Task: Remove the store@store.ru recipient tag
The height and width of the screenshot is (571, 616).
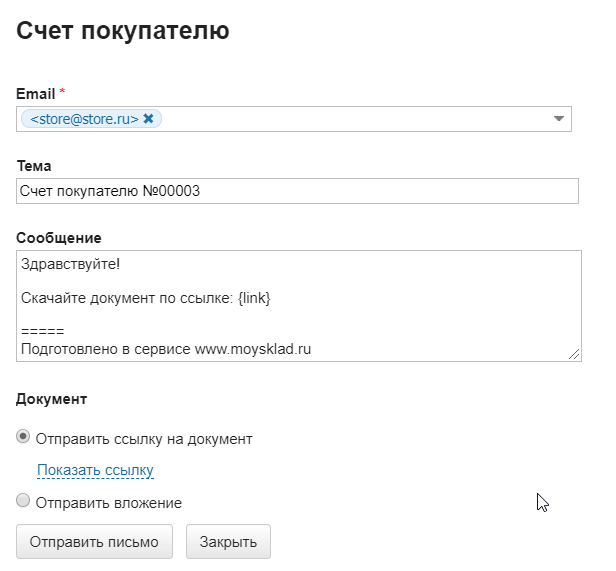Action: coord(149,119)
